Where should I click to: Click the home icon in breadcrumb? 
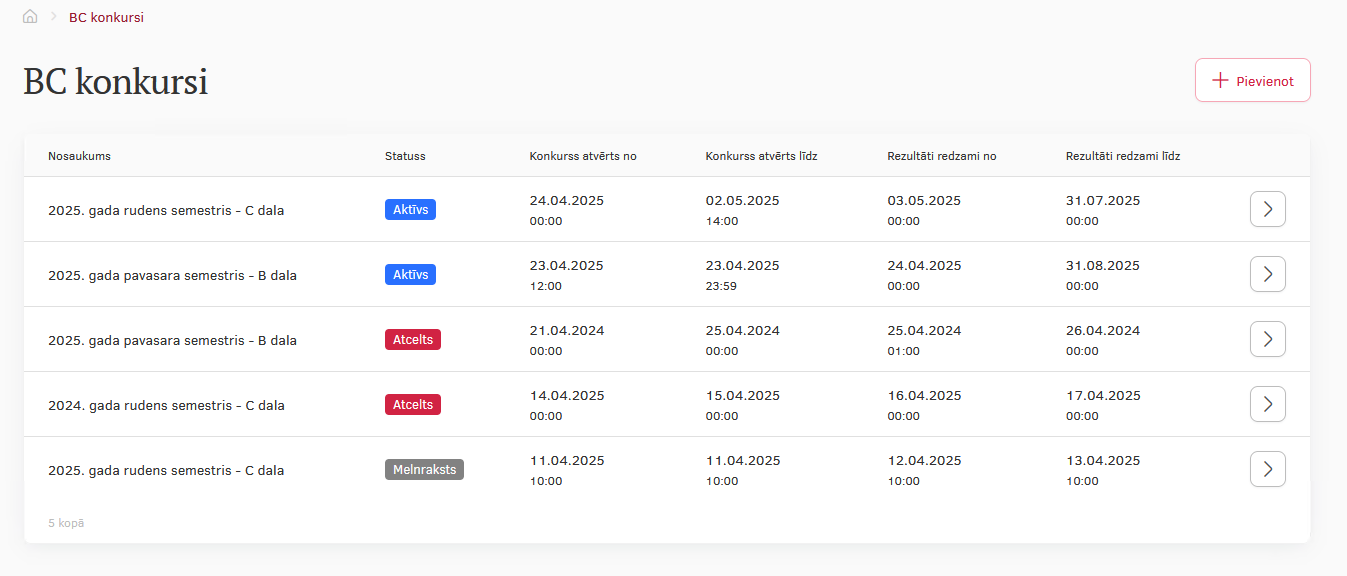coord(30,17)
